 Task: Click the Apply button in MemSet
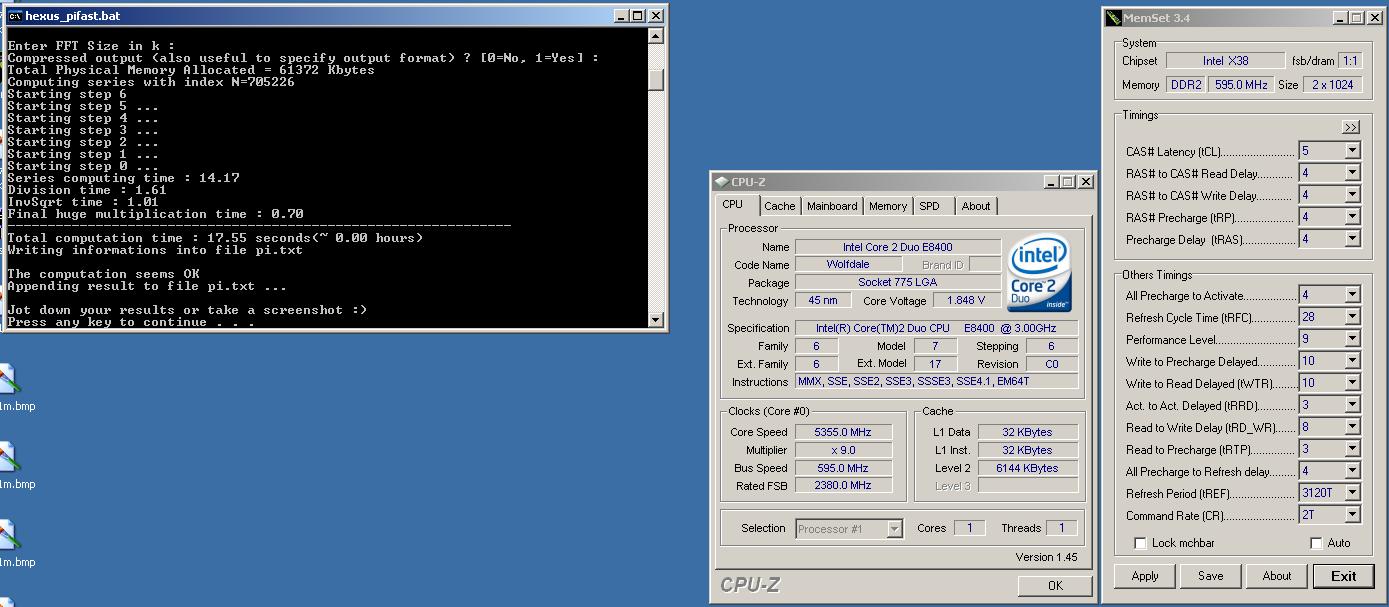1145,576
